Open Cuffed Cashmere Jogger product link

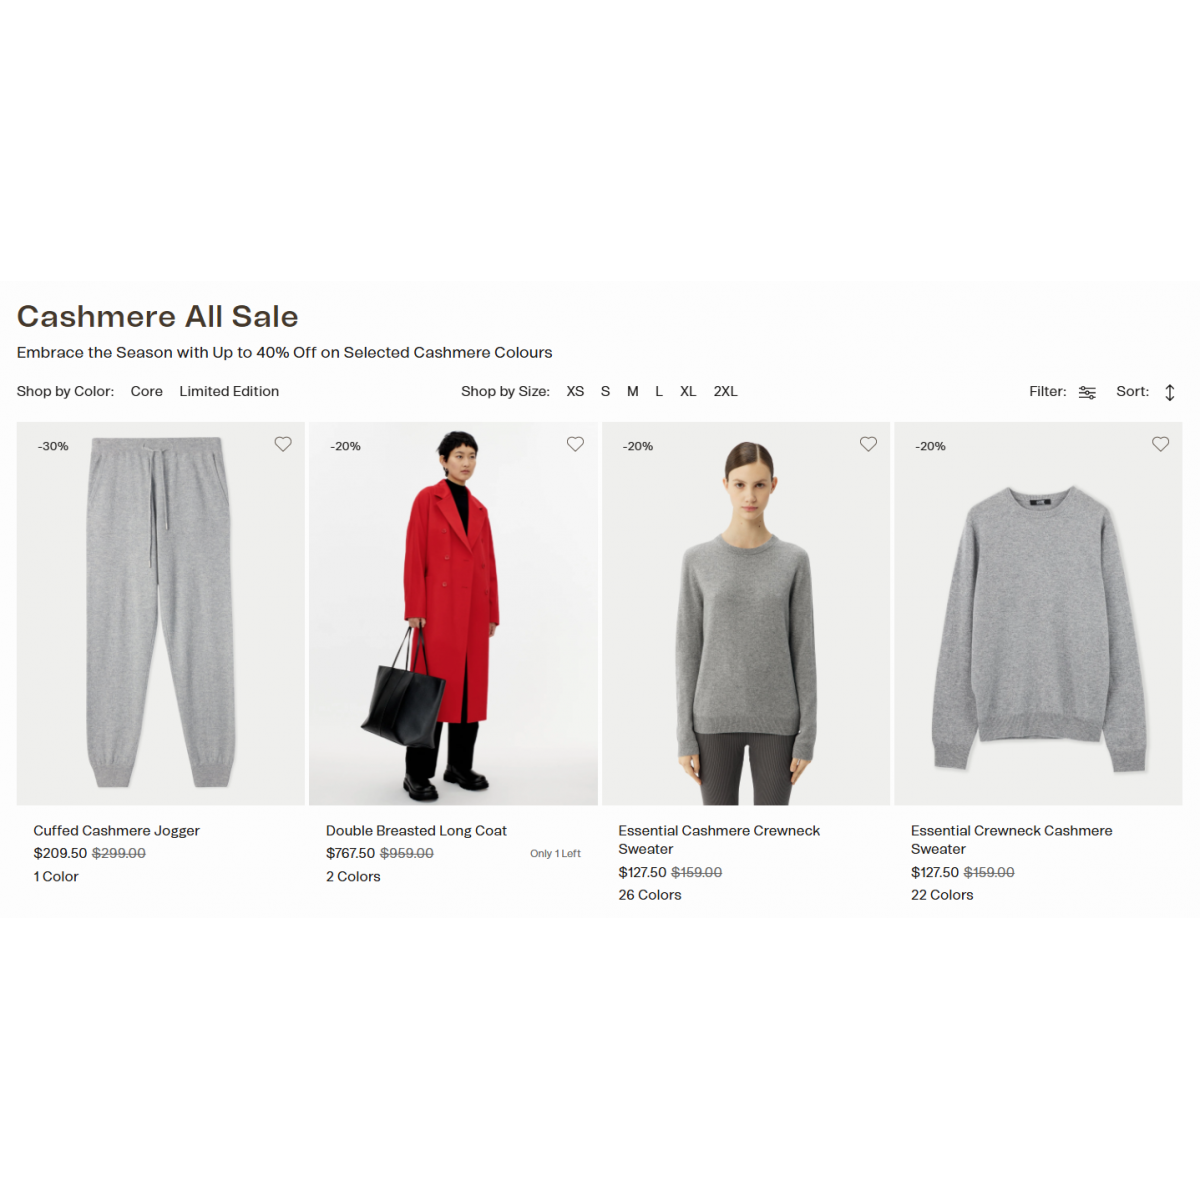pyautogui.click(x=116, y=830)
